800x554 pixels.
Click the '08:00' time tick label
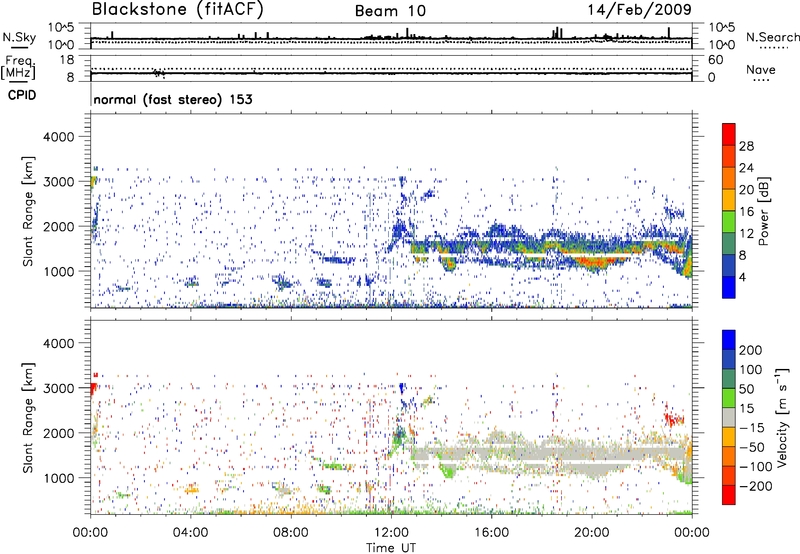point(291,533)
